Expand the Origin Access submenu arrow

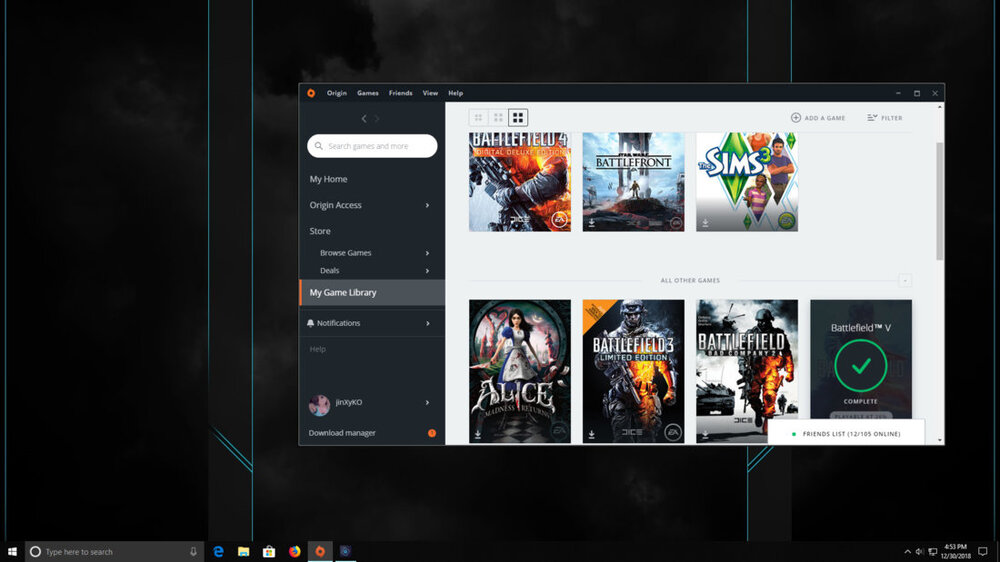tap(427, 205)
